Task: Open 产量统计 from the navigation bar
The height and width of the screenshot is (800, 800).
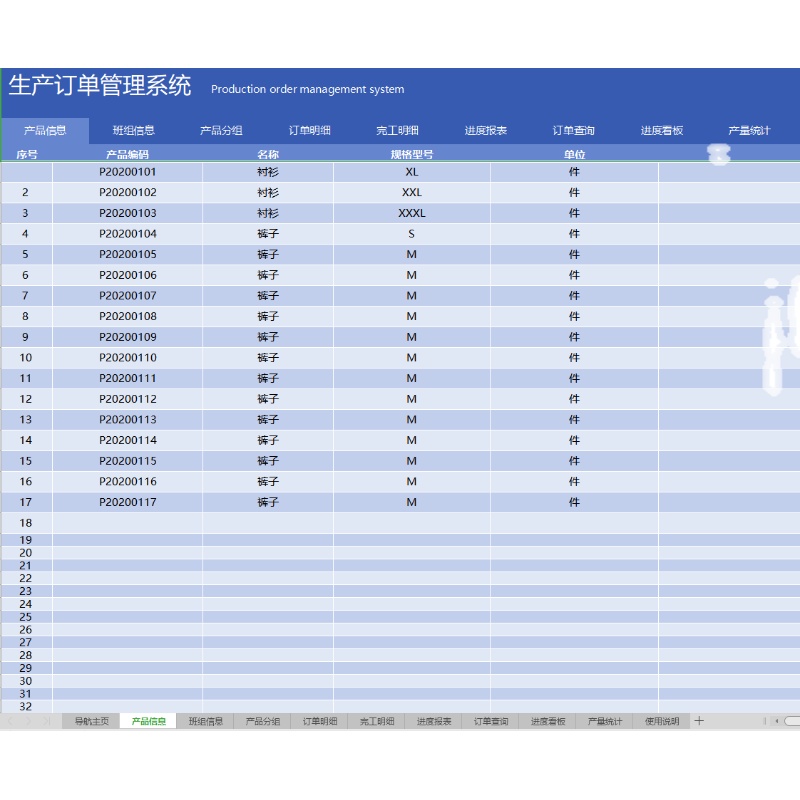Action: pyautogui.click(x=749, y=129)
